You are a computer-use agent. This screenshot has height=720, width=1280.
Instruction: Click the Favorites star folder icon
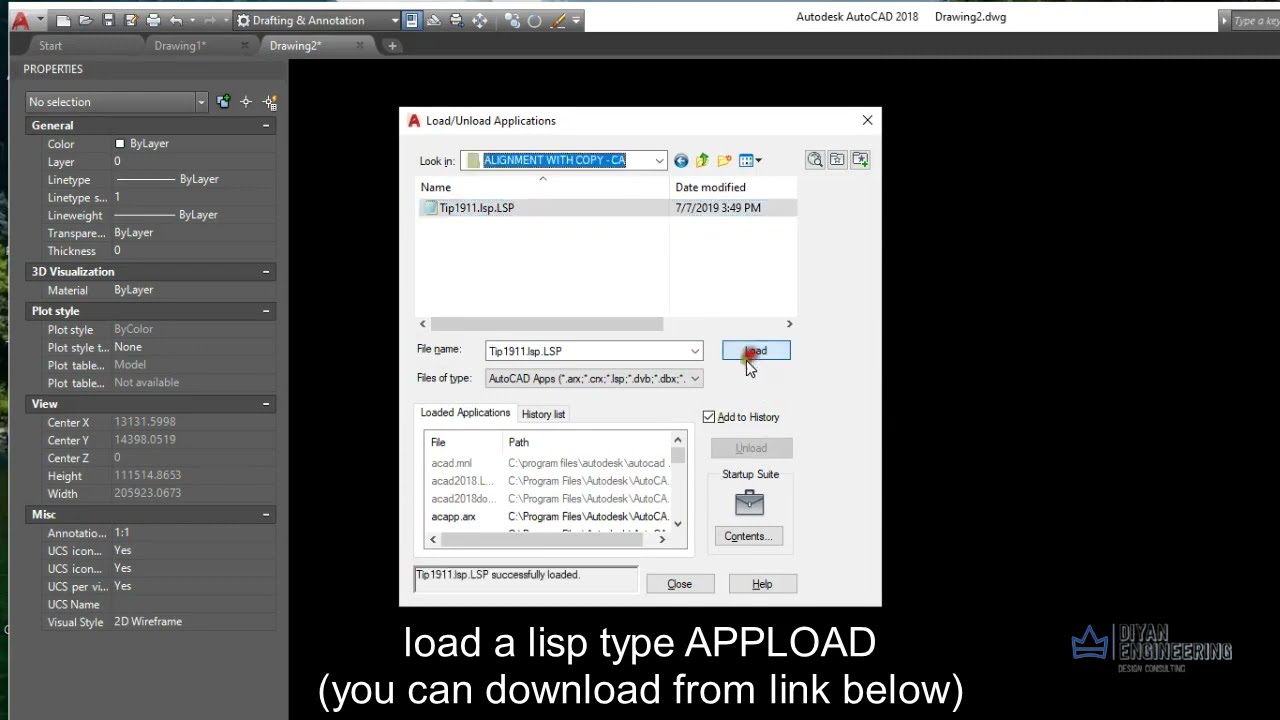click(837, 160)
